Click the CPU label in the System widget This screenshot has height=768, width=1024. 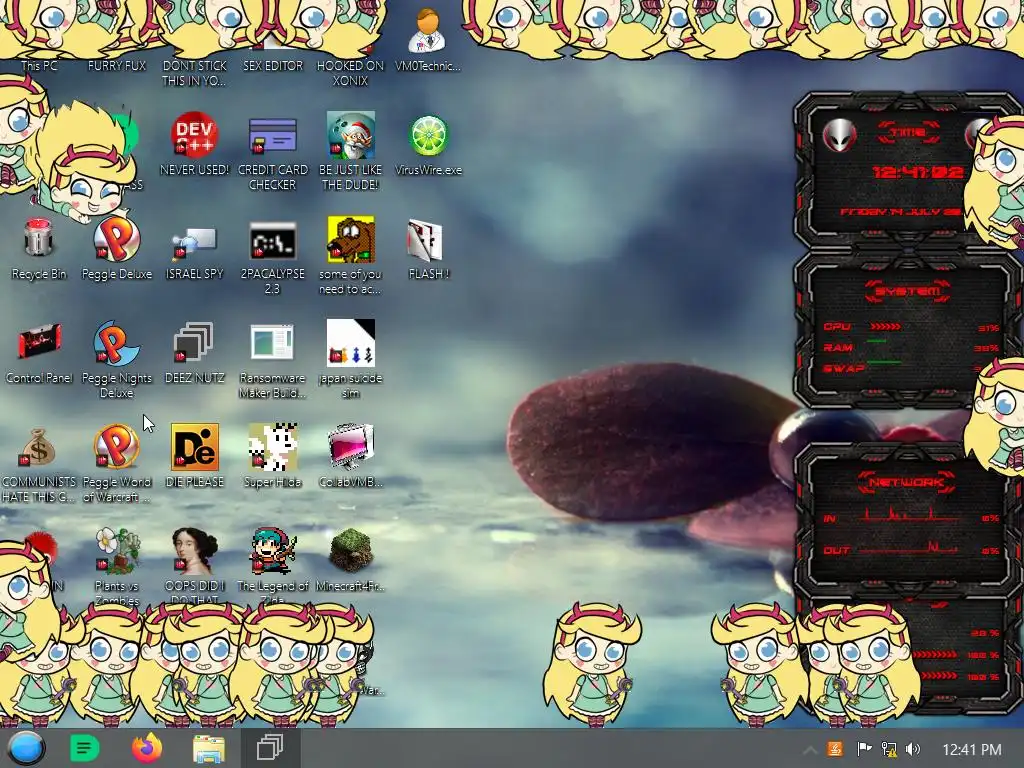(x=837, y=327)
